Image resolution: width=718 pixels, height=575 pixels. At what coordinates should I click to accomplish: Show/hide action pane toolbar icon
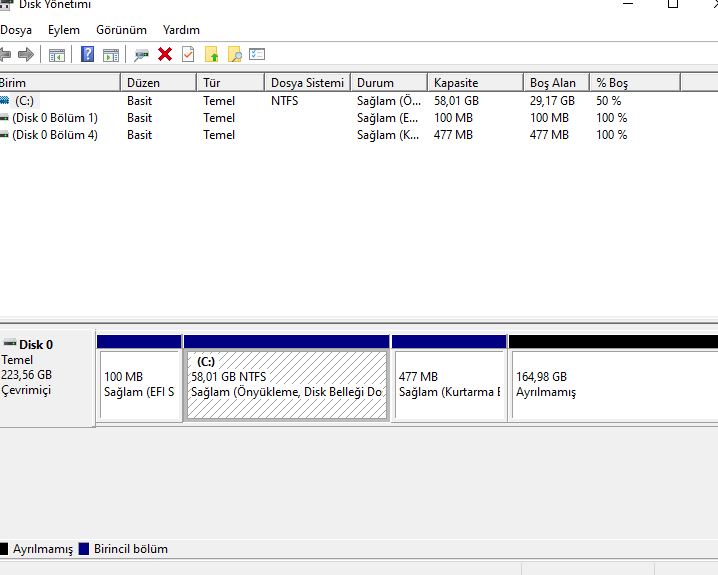point(111,55)
